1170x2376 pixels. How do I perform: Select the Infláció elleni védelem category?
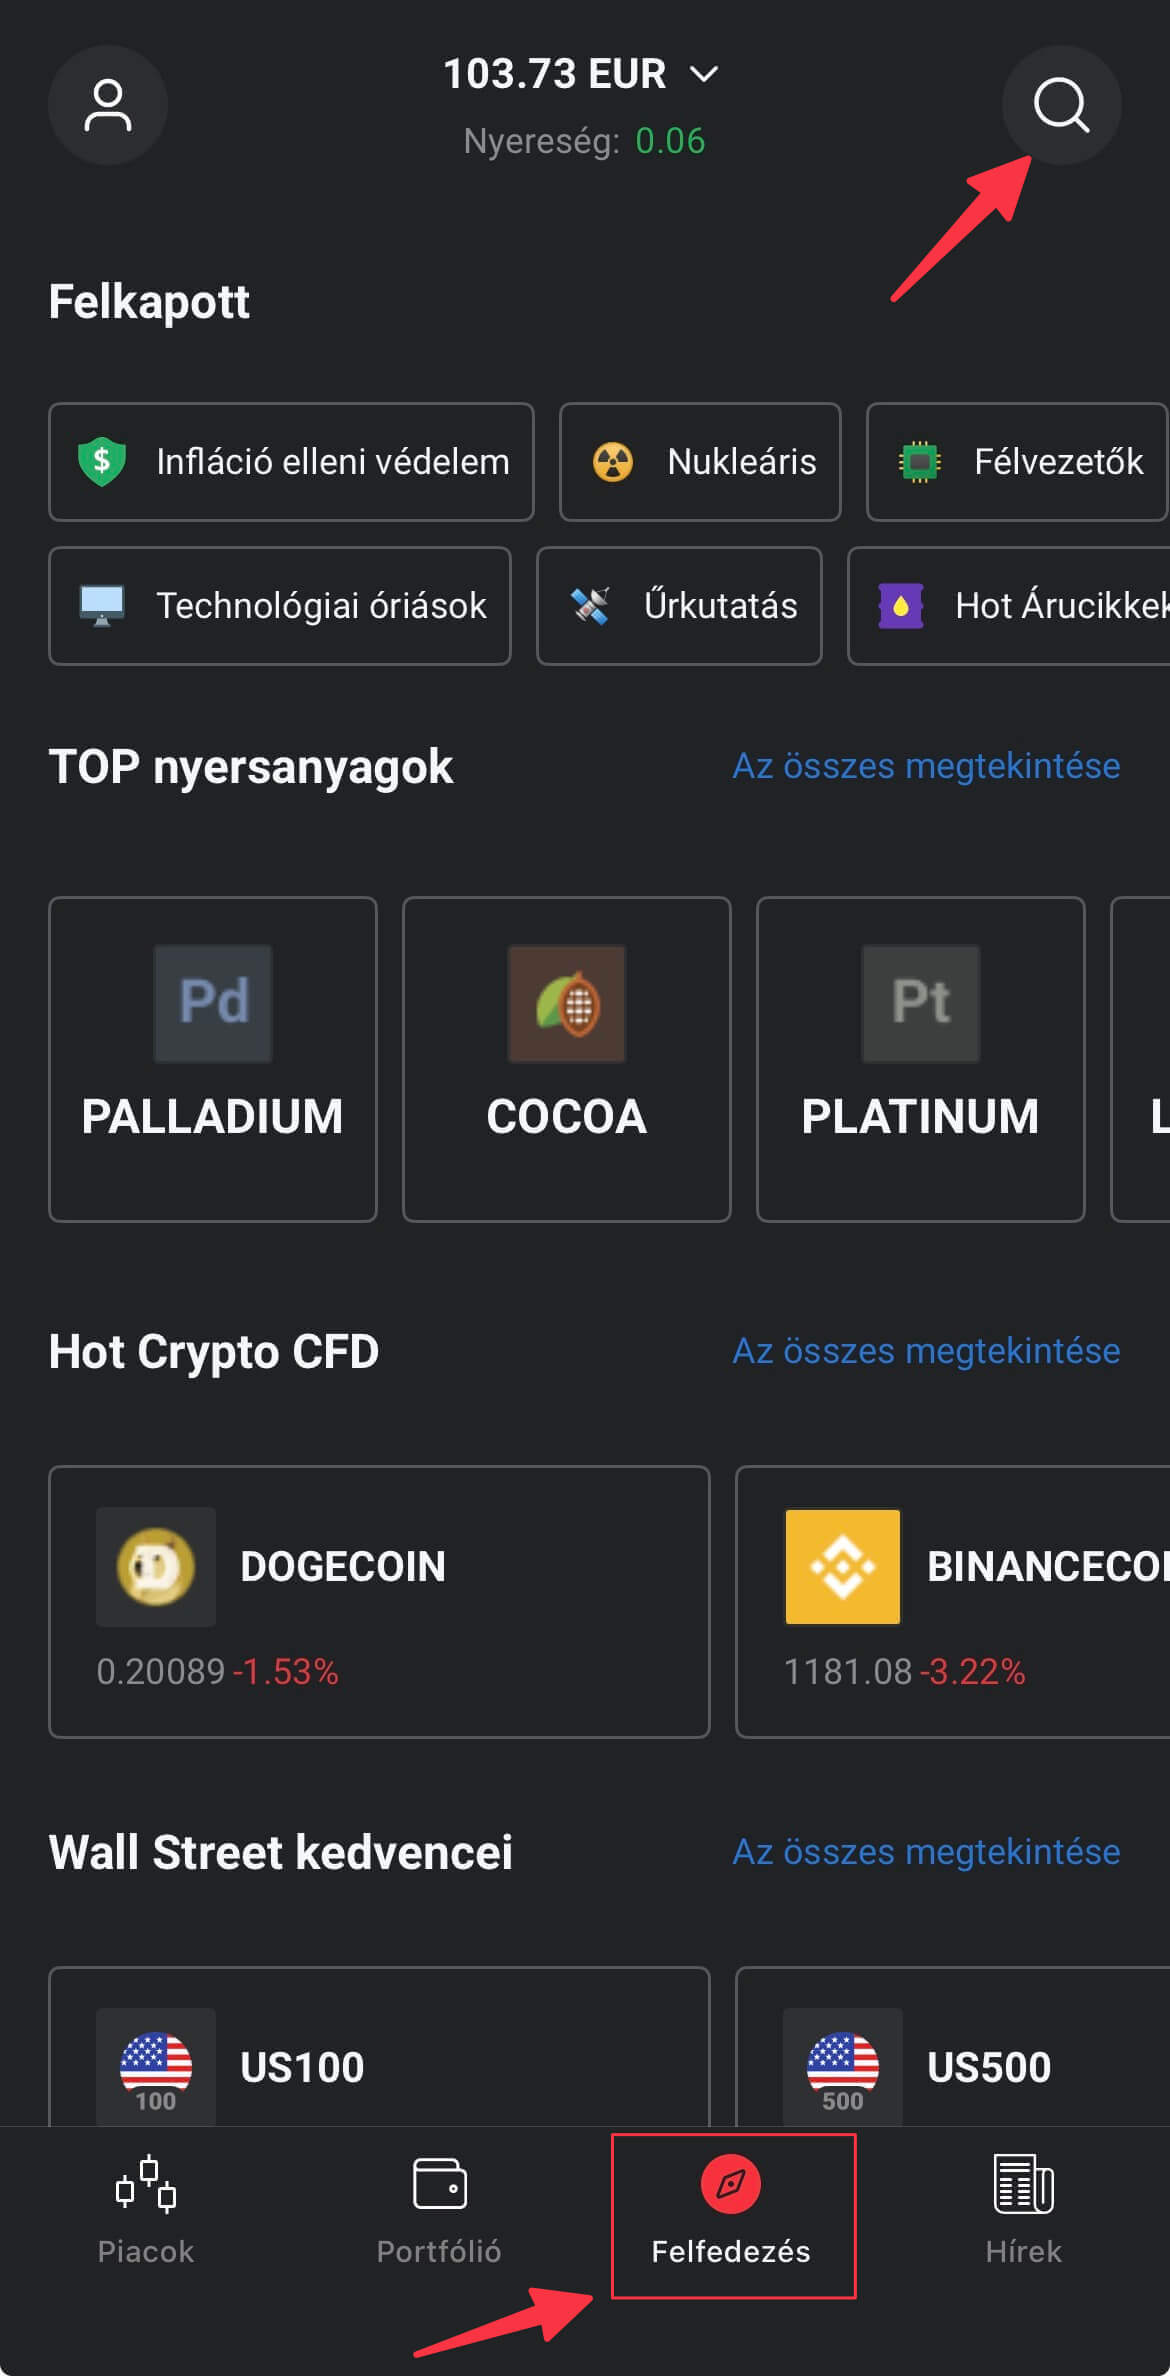point(291,462)
